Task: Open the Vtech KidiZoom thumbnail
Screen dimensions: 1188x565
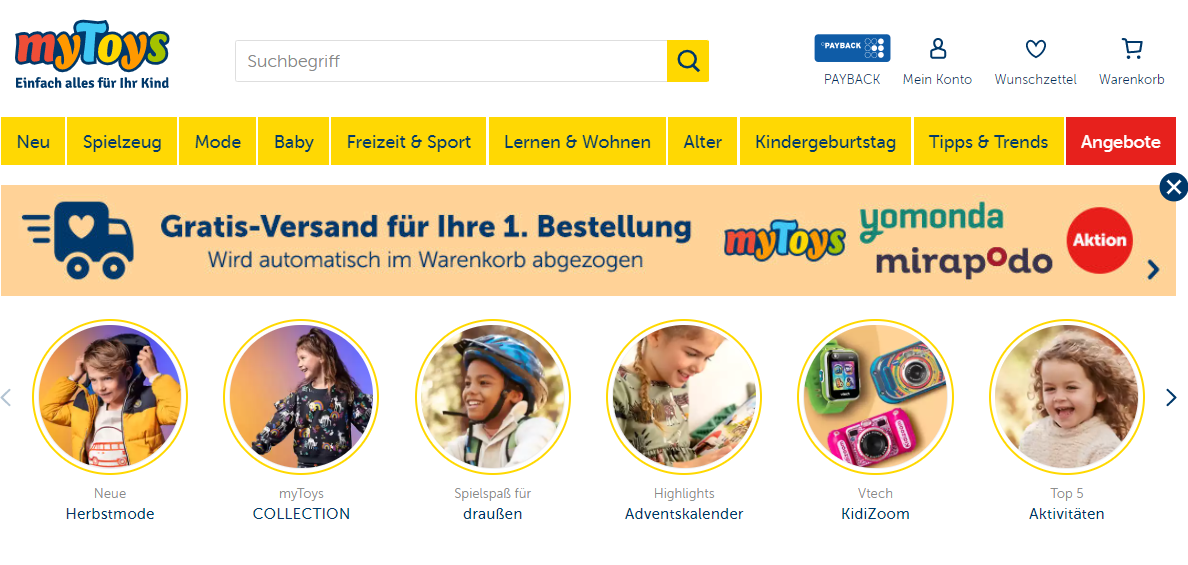Action: (x=875, y=397)
